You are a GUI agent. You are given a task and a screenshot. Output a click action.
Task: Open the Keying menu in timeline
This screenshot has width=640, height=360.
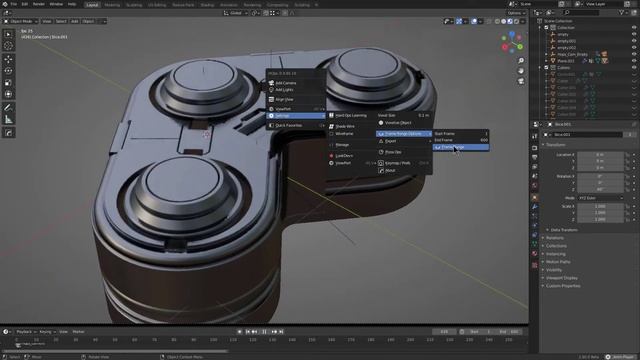pyautogui.click(x=47, y=332)
